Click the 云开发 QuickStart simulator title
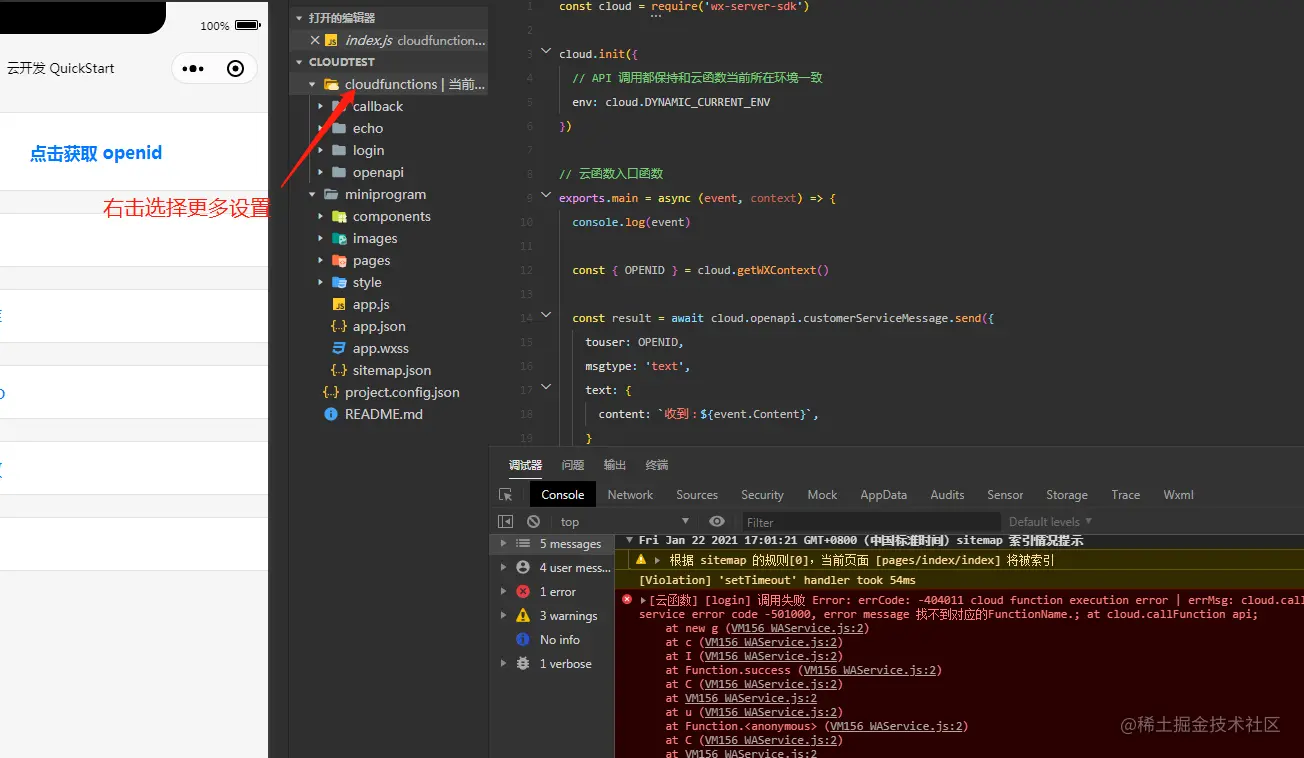 [60, 68]
